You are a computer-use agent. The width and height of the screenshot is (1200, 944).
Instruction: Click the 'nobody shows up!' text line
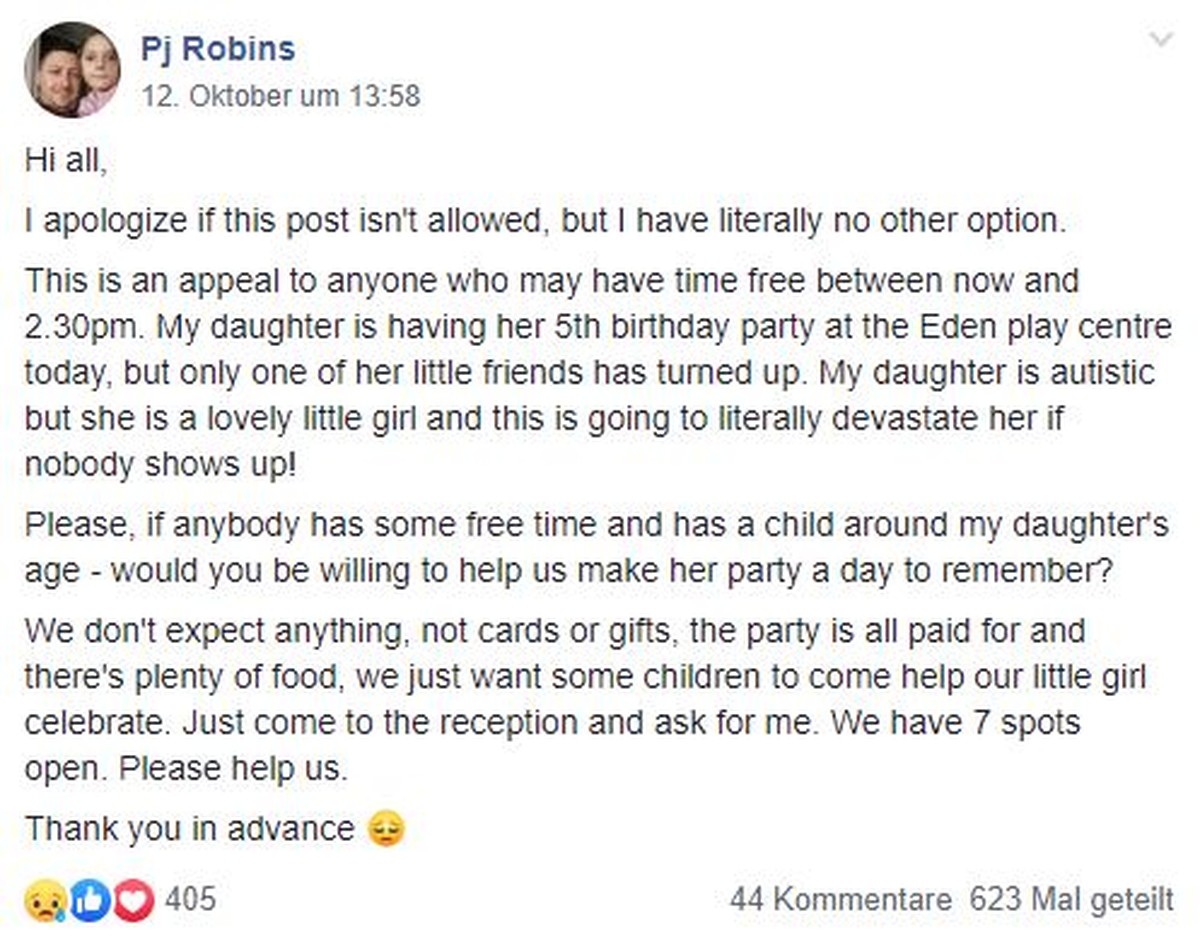[156, 466]
